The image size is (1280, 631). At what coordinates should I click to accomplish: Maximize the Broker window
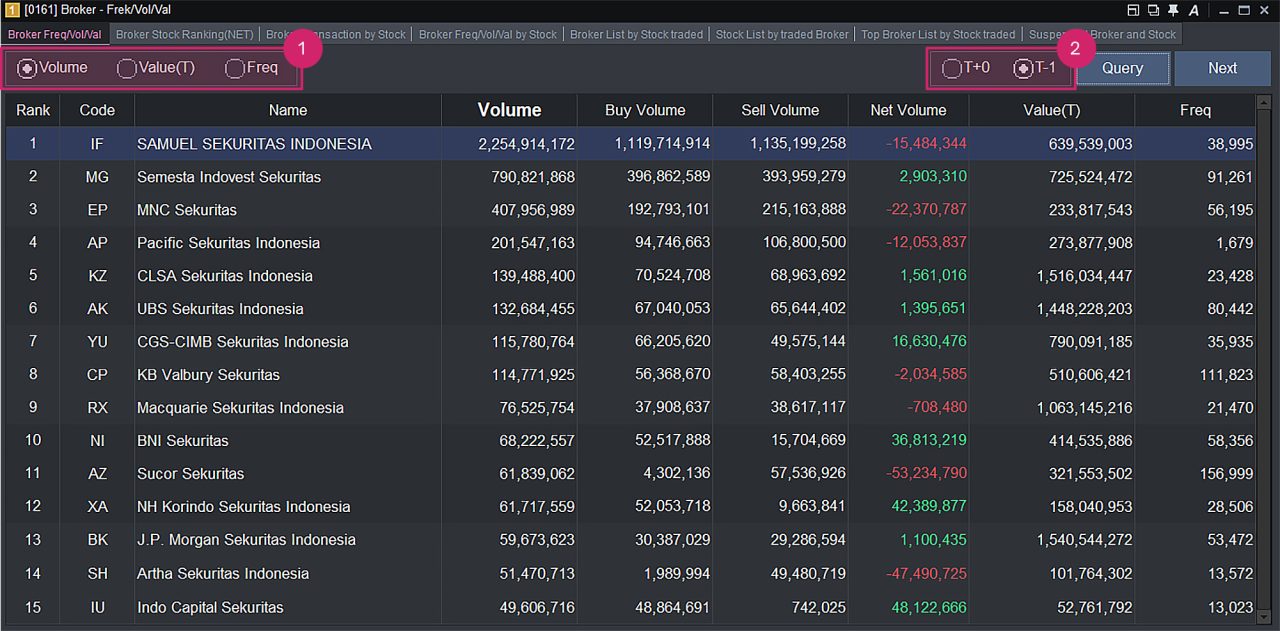point(1245,10)
